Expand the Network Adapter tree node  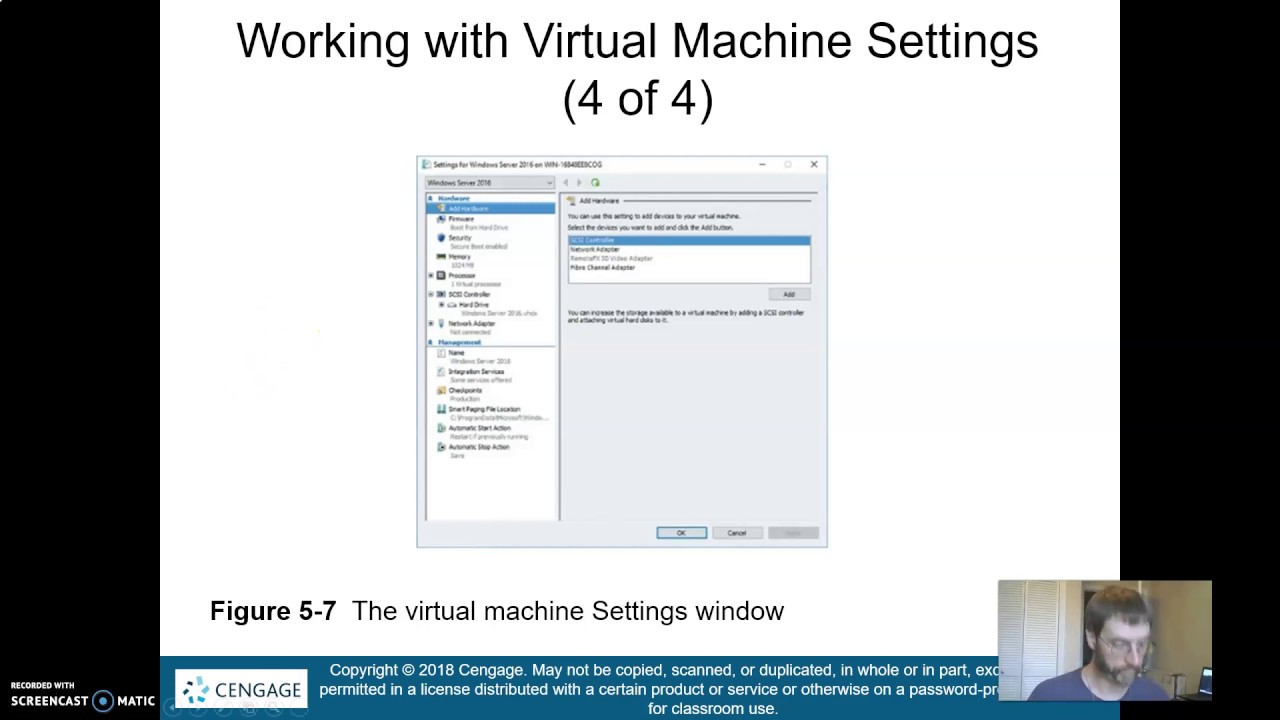coord(431,323)
